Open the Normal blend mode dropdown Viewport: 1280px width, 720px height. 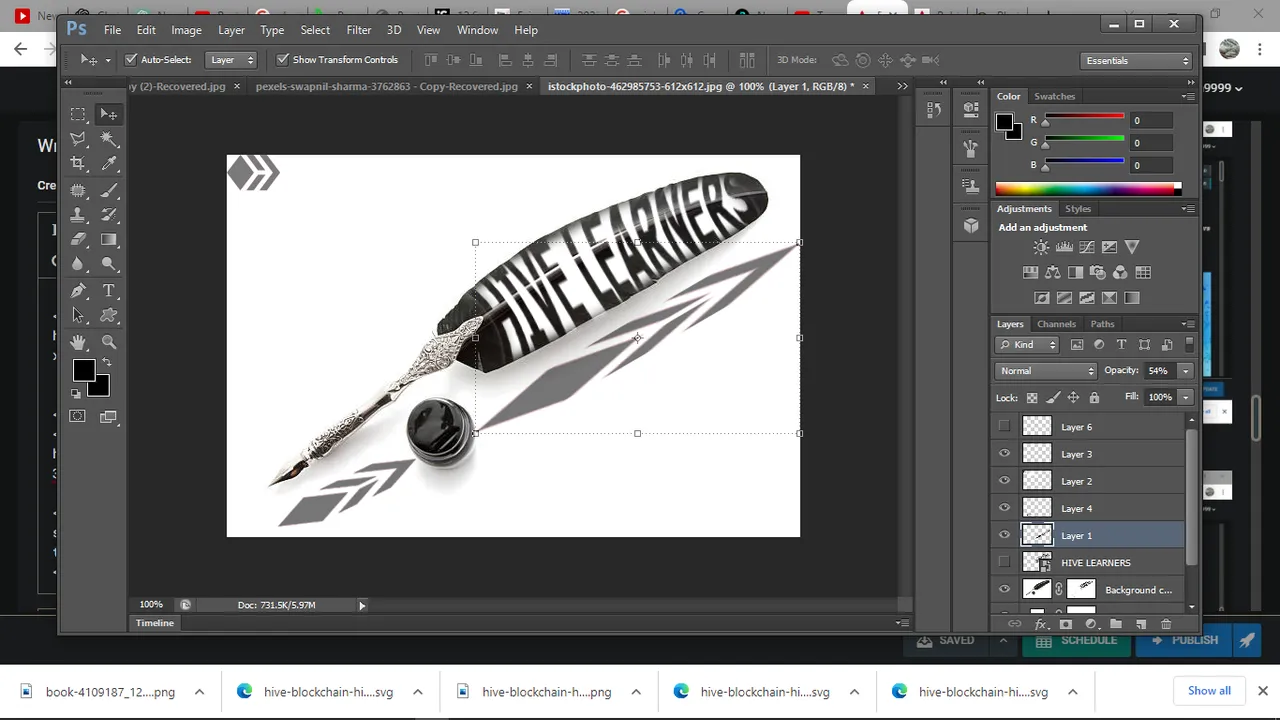coord(1046,371)
